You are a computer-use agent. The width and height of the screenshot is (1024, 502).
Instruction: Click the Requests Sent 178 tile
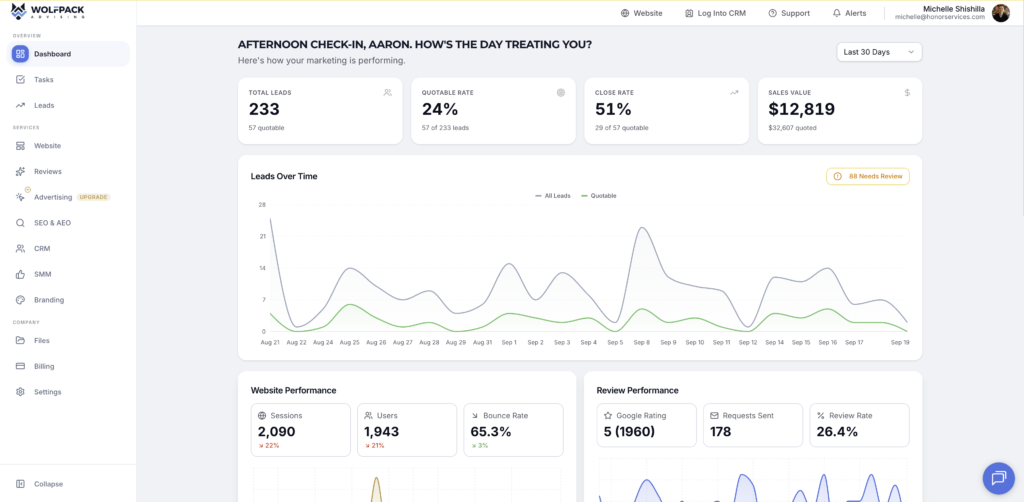click(752, 425)
